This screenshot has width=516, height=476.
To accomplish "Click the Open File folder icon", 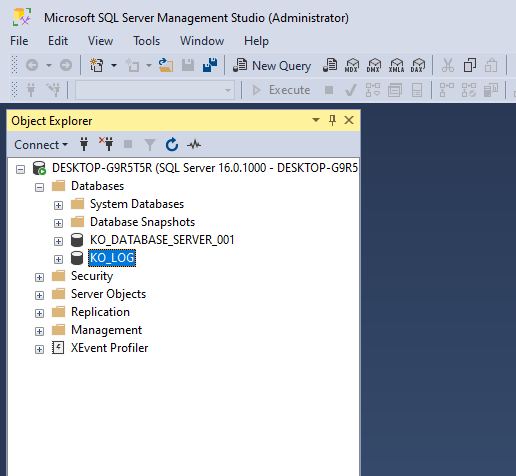I will click(166, 65).
